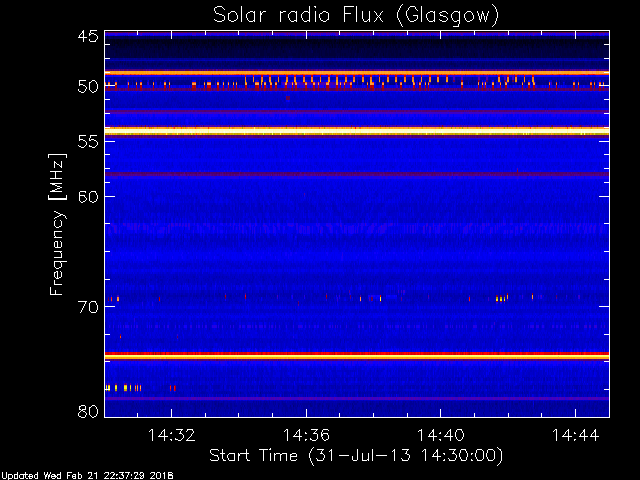Select the '50' frequency axis label

pyautogui.click(x=88, y=87)
